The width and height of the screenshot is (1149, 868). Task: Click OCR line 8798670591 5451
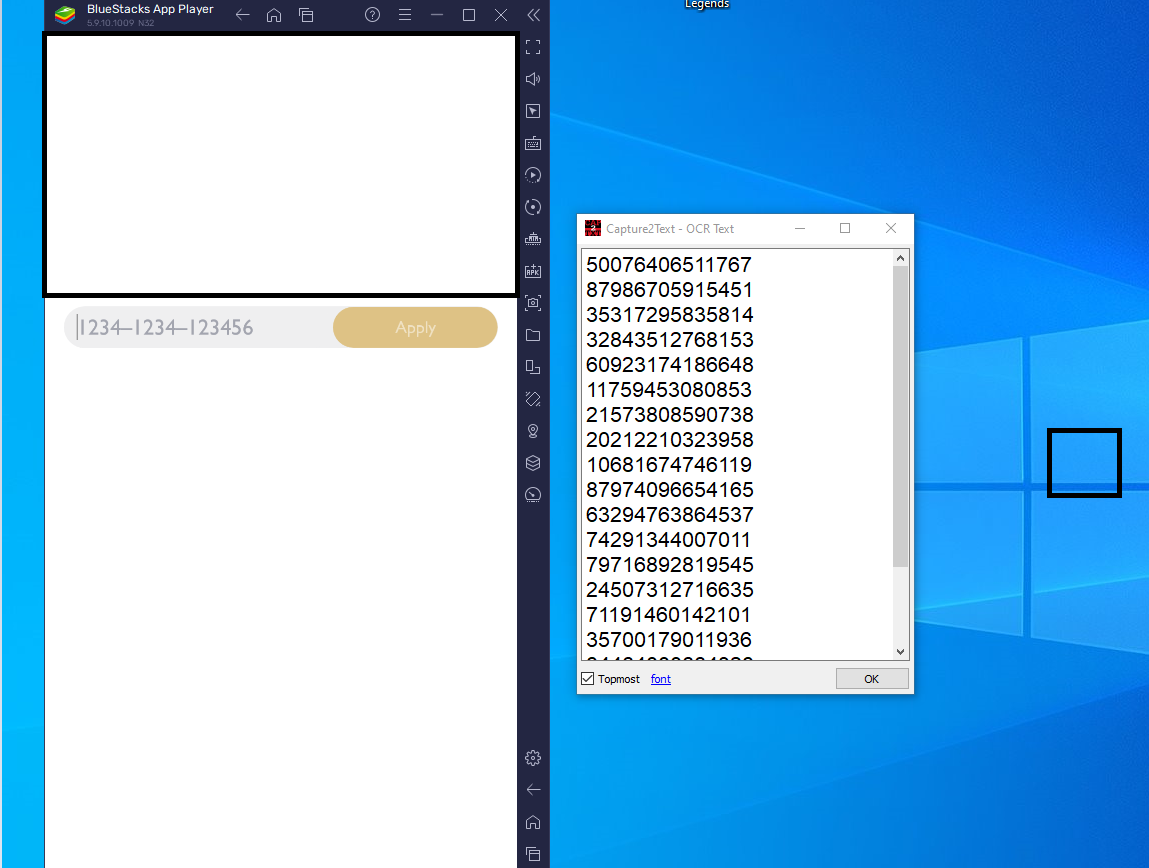[x=669, y=289]
